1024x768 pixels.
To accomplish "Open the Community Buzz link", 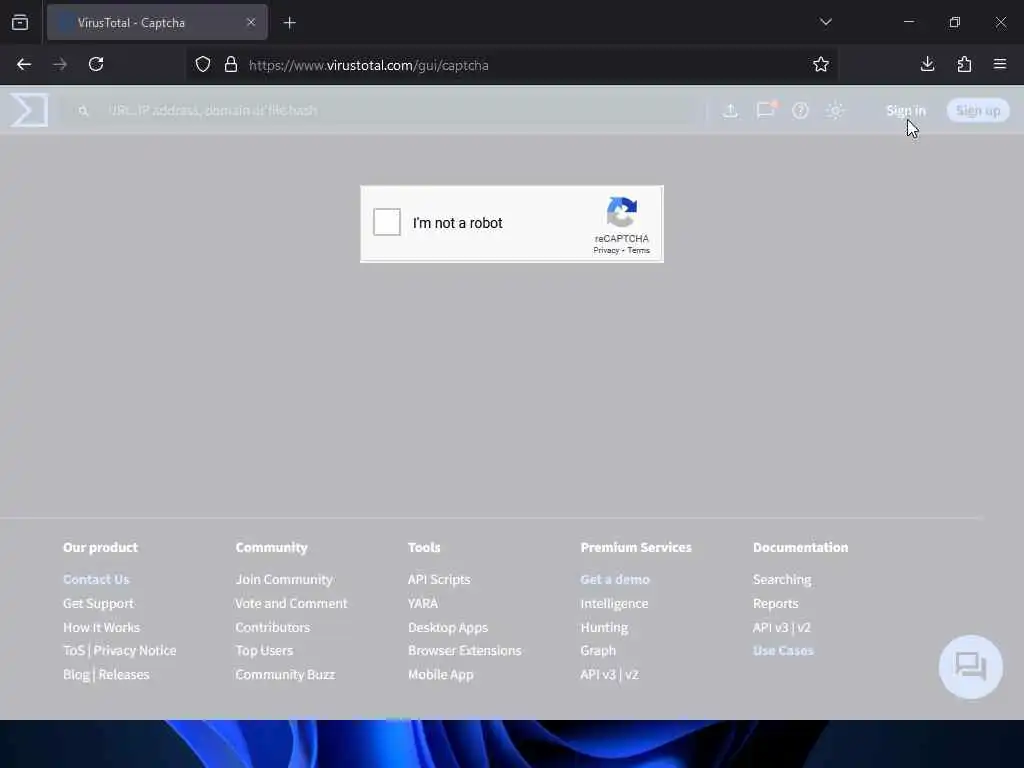I will pyautogui.click(x=285, y=675).
